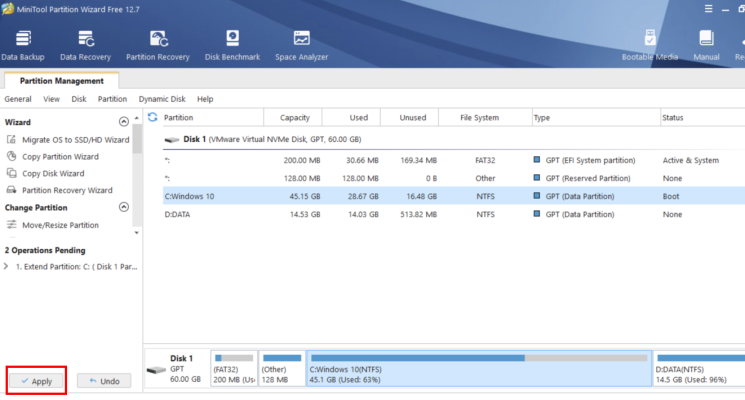Start Copy Partition Wizard
Screen dimensions: 745x400
pyautogui.click(x=60, y=156)
